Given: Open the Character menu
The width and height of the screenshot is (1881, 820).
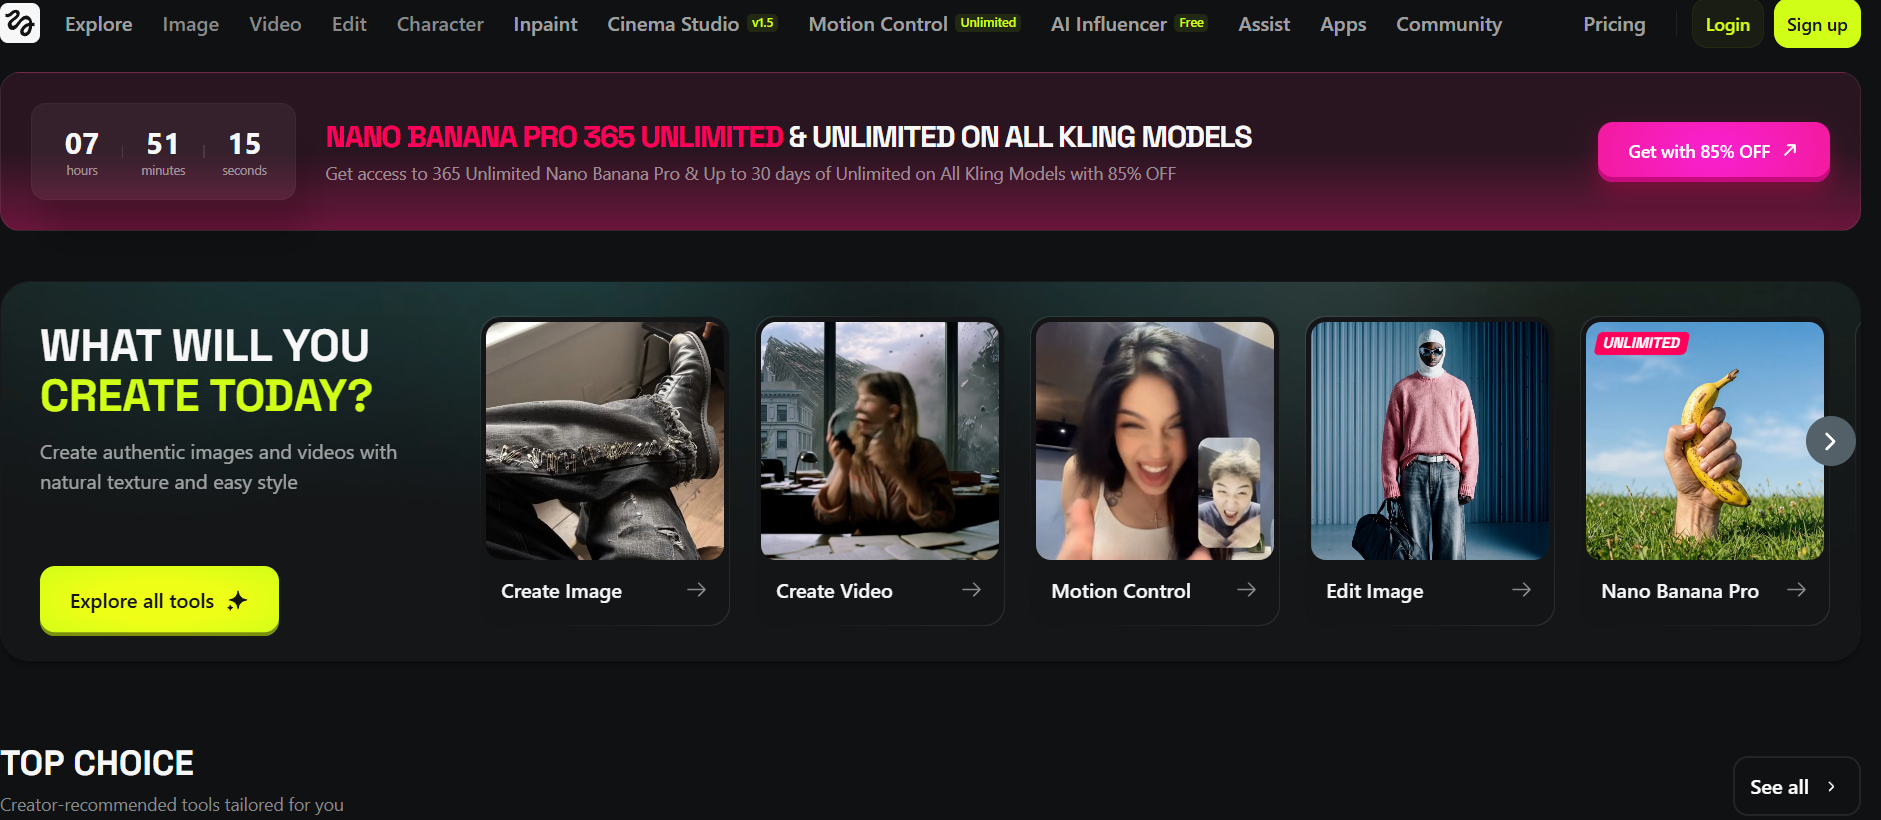Looking at the screenshot, I should click(x=440, y=24).
